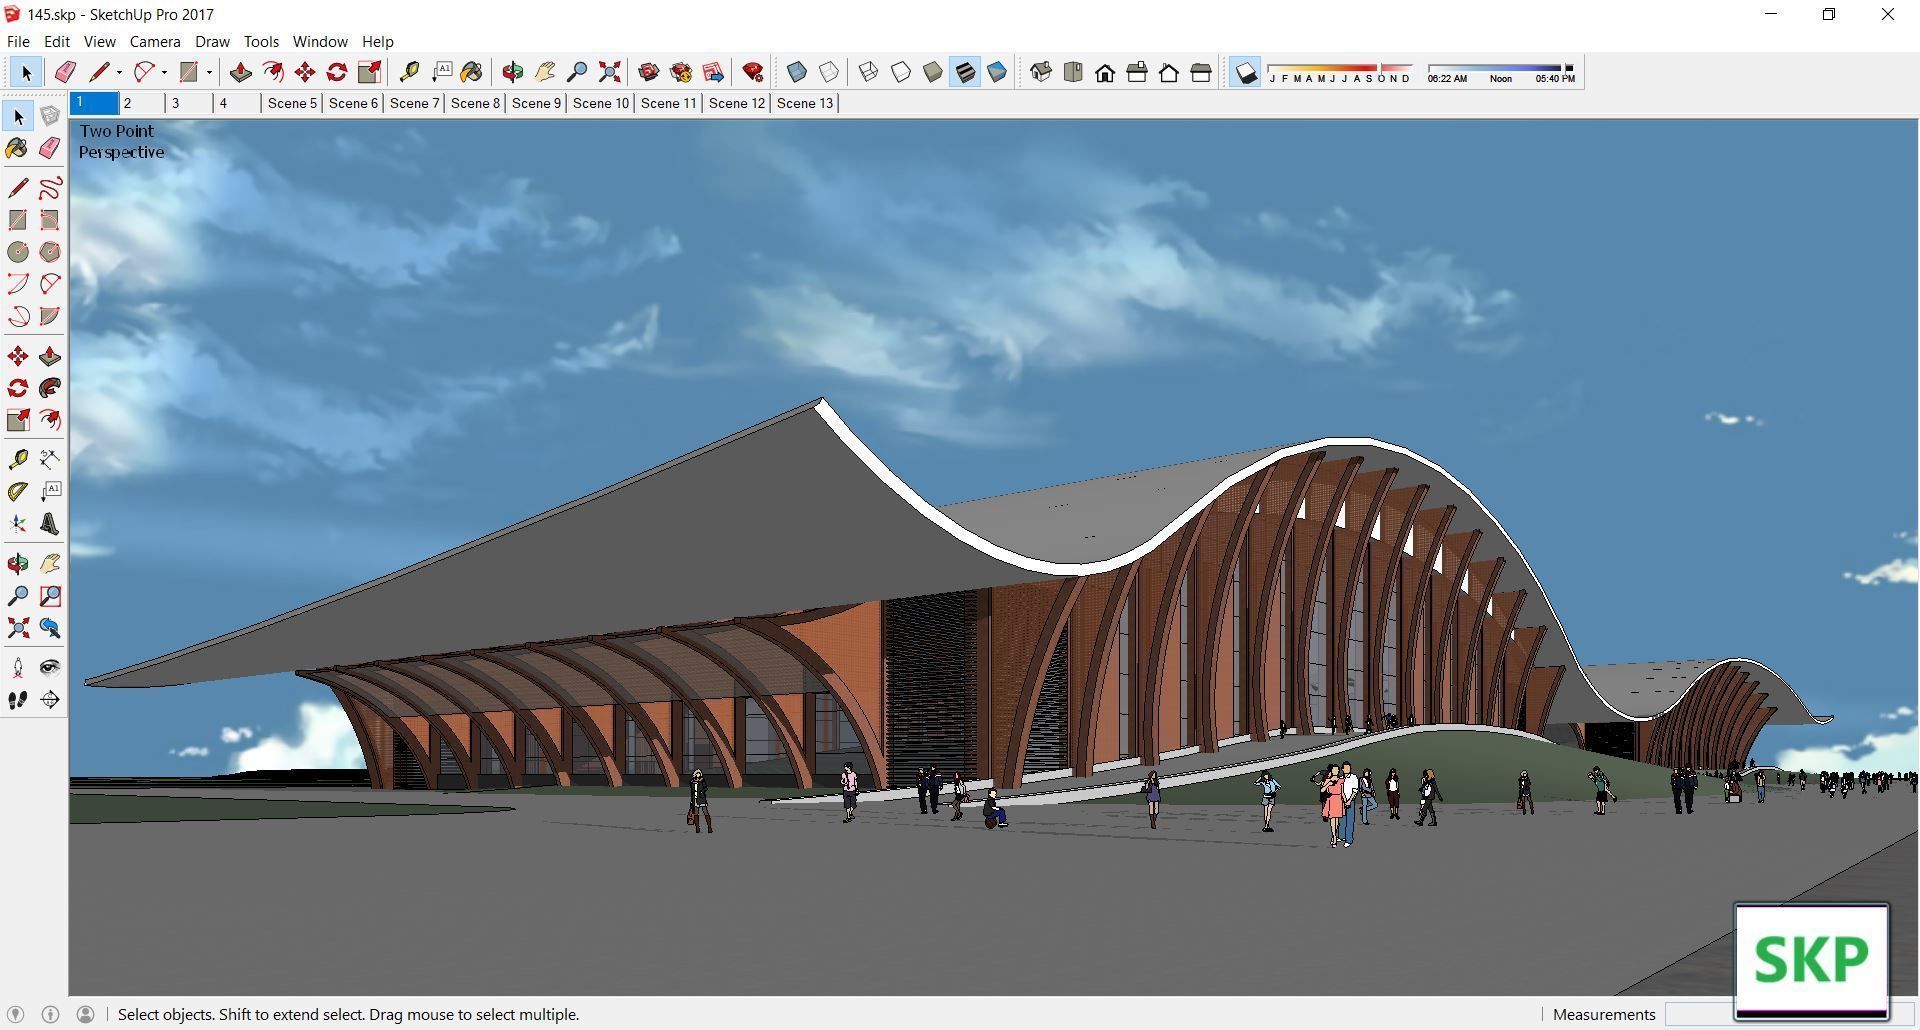Switch to the Front view
This screenshot has height=1030, width=1920.
pyautogui.click(x=1105, y=72)
